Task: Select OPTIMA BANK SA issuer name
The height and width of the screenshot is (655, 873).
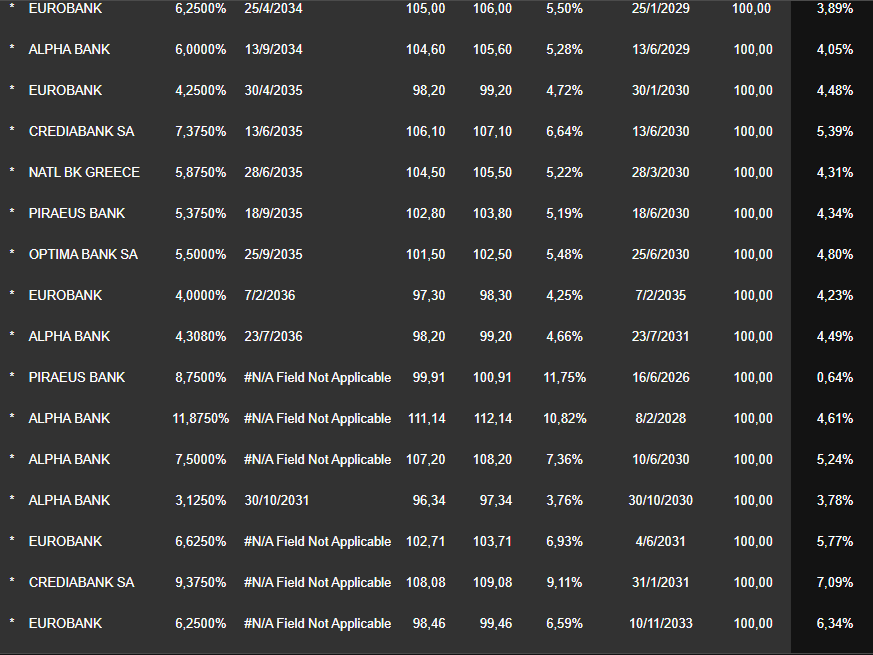Action: 83,255
